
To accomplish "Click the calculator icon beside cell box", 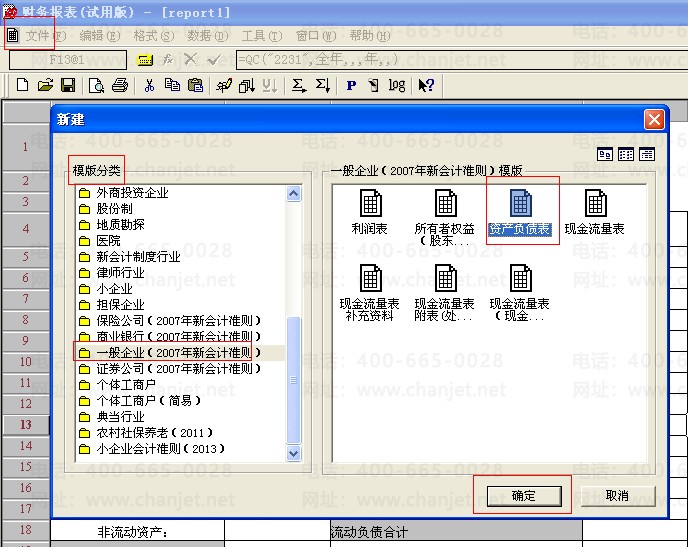I will (145, 60).
